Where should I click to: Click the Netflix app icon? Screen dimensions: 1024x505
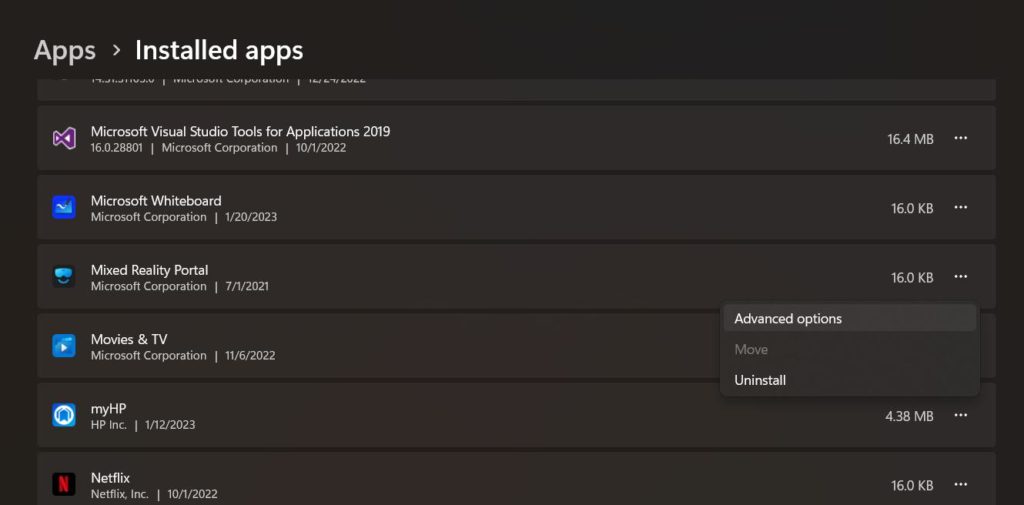[x=64, y=485]
